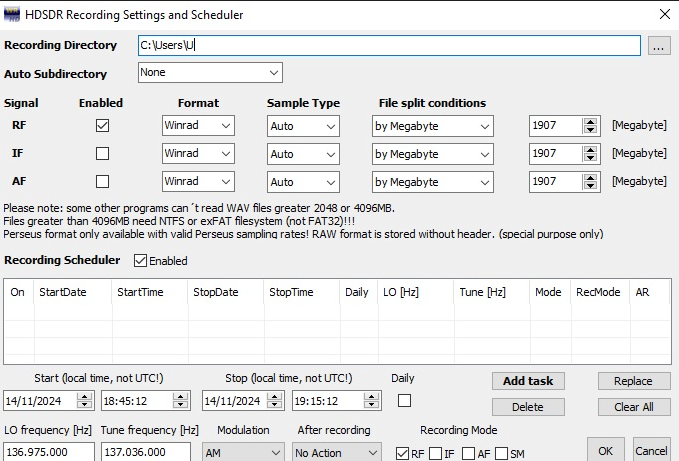The height and width of the screenshot is (461, 679).
Task: Check the Recording Mode IF checkbox
Action: click(435, 454)
